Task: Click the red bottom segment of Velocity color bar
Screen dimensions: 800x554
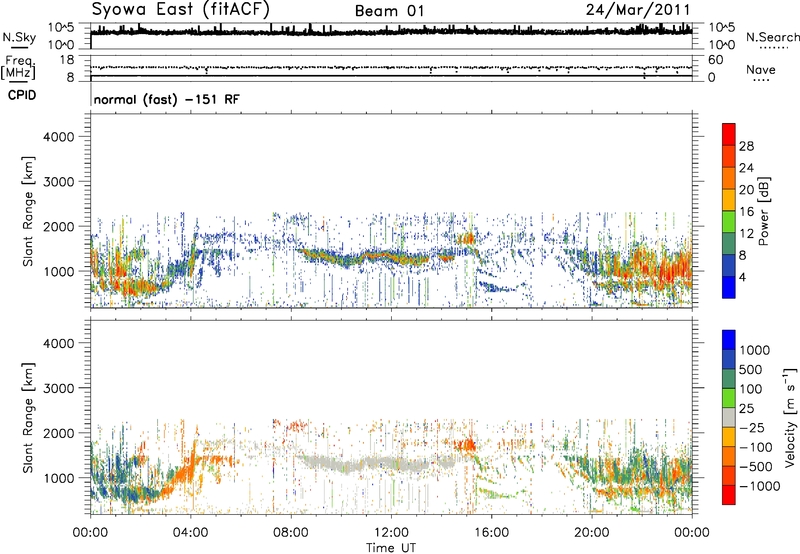Action: pyautogui.click(x=729, y=495)
